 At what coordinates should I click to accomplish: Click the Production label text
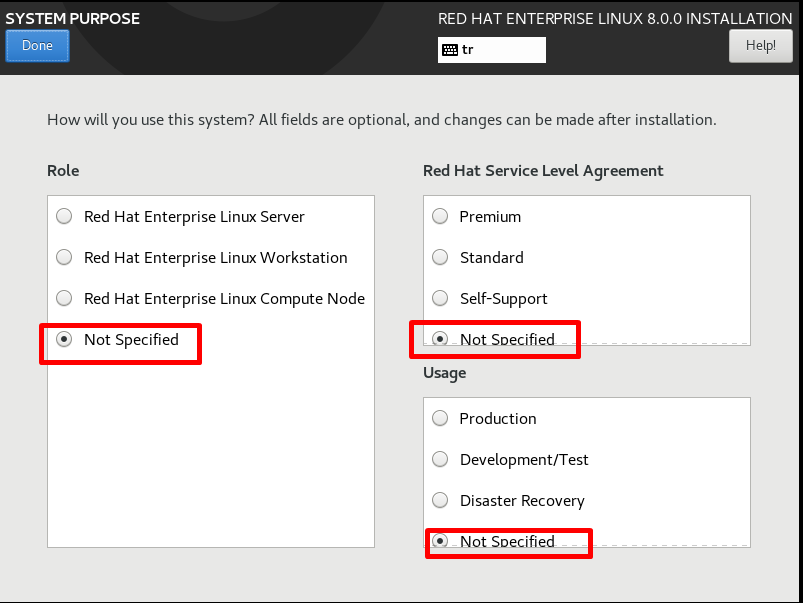pos(498,419)
